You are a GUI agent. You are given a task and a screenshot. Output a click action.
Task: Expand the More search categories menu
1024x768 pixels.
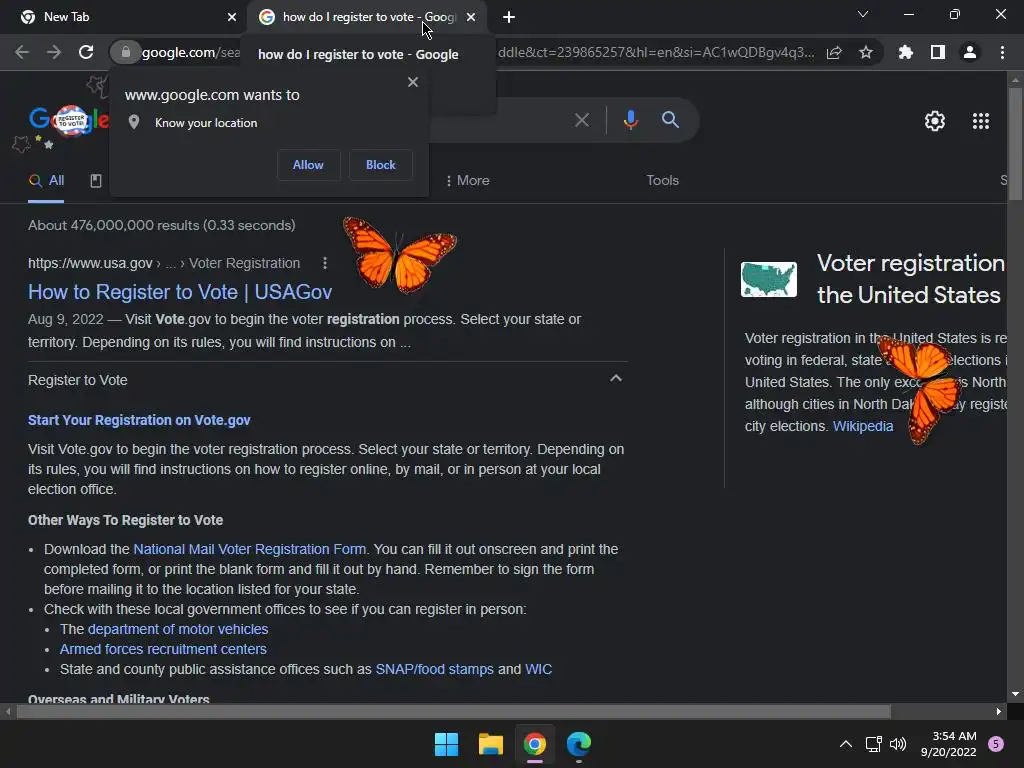(467, 181)
